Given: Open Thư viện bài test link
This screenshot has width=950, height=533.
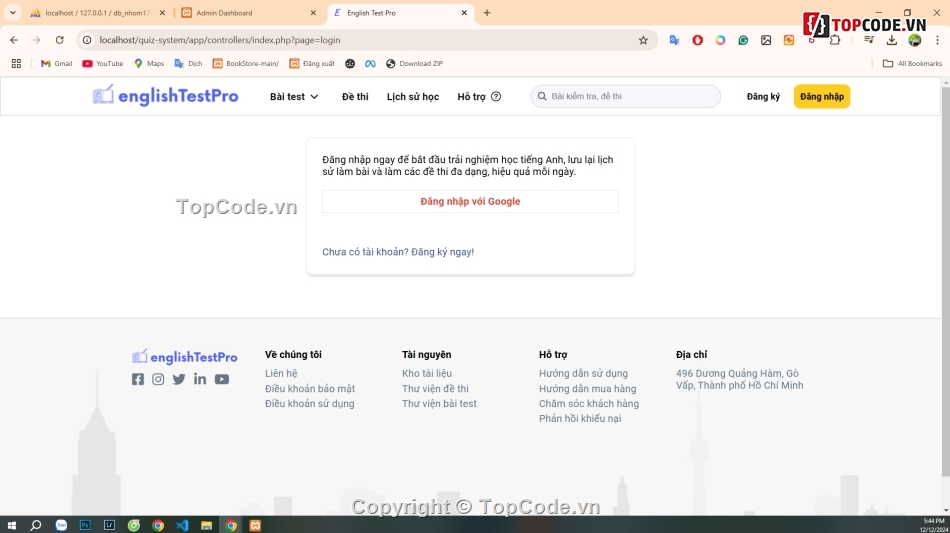Looking at the screenshot, I should point(439,403).
